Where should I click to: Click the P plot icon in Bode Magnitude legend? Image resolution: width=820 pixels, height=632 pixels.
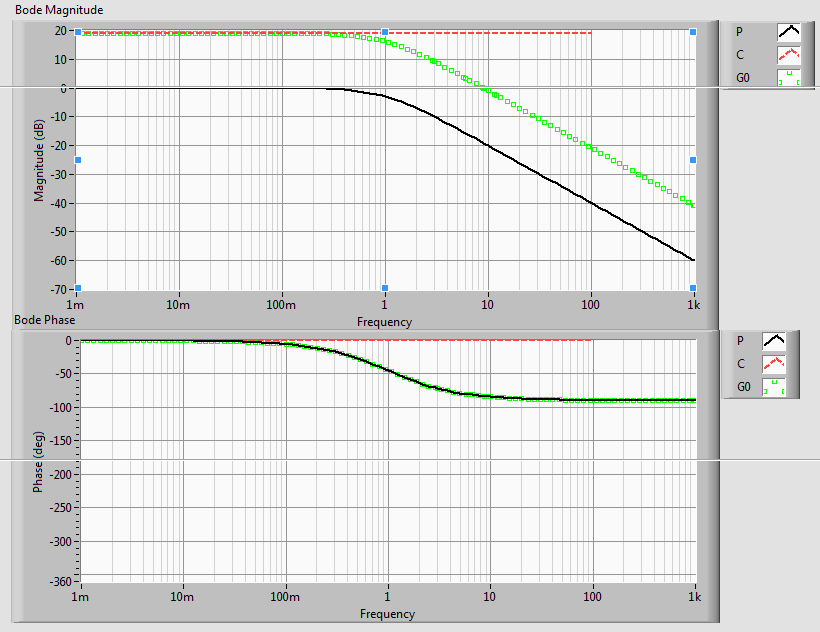(x=789, y=32)
